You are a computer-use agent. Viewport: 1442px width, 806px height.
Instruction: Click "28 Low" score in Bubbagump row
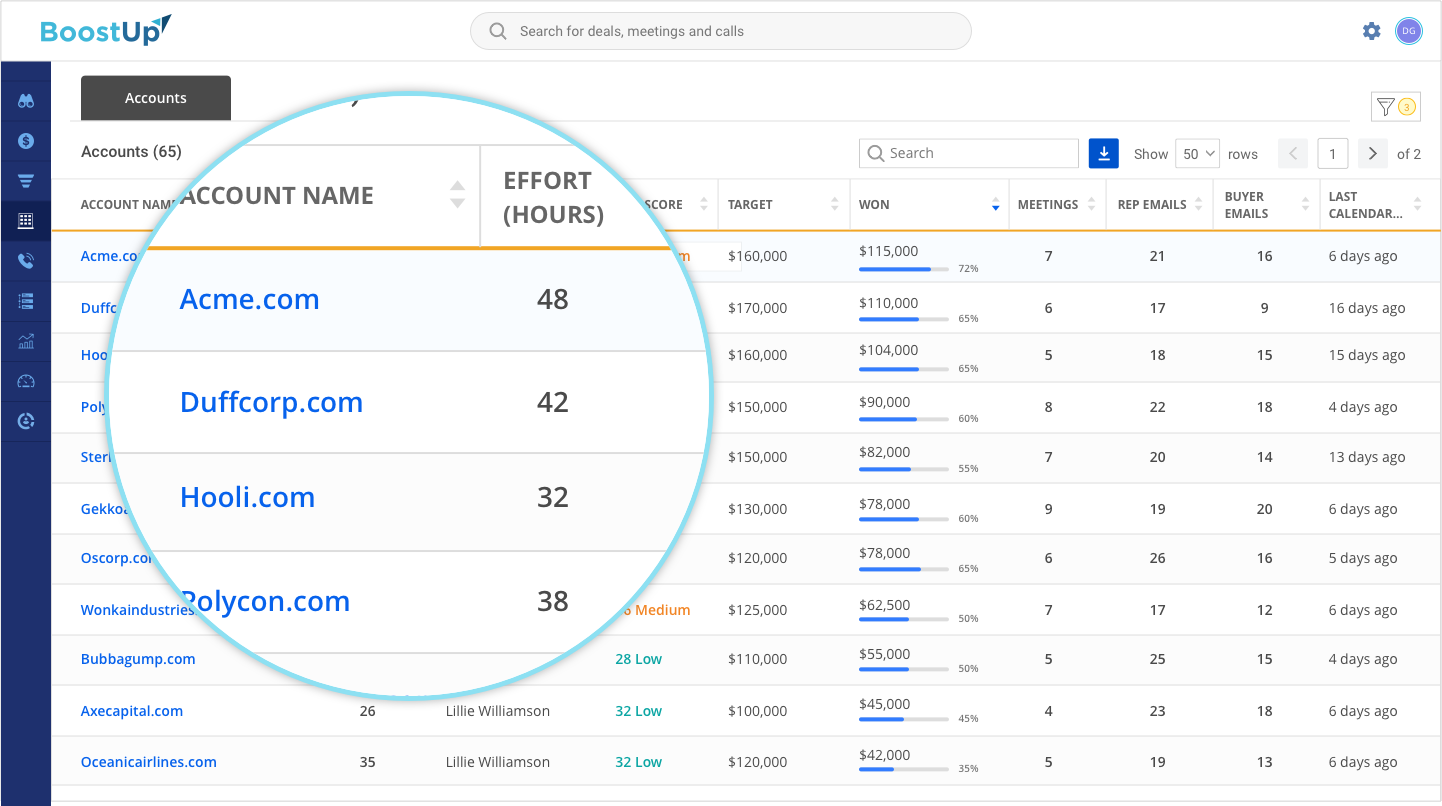(x=639, y=659)
